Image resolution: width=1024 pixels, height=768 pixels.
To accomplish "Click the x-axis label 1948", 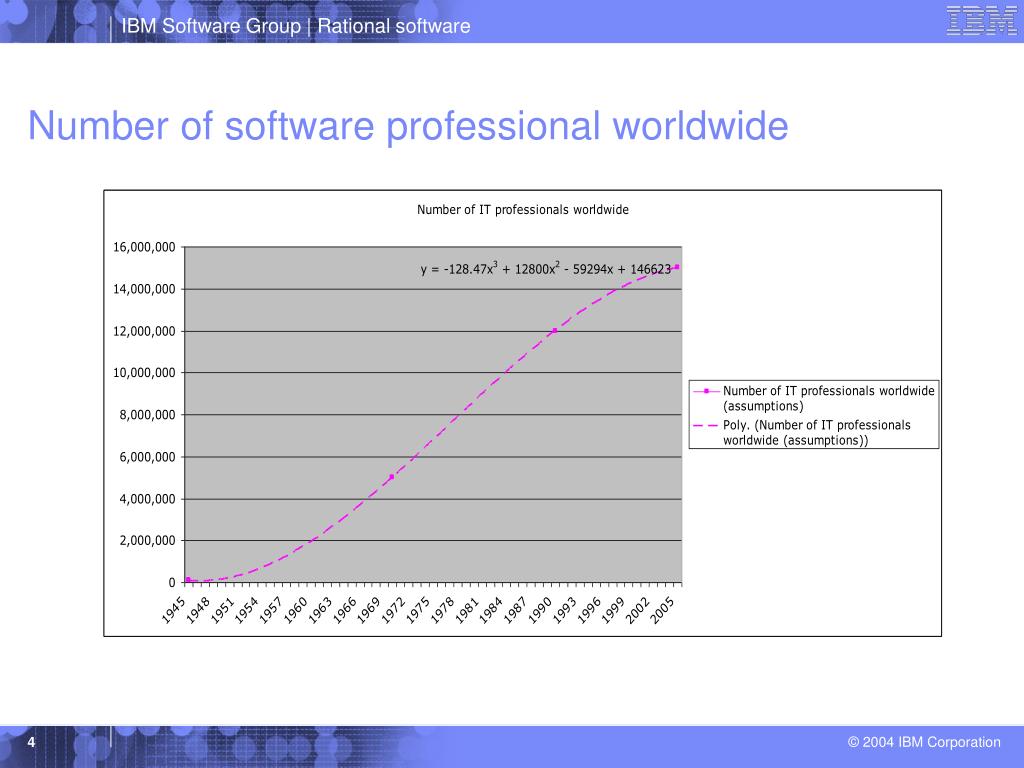I will 198,611.
